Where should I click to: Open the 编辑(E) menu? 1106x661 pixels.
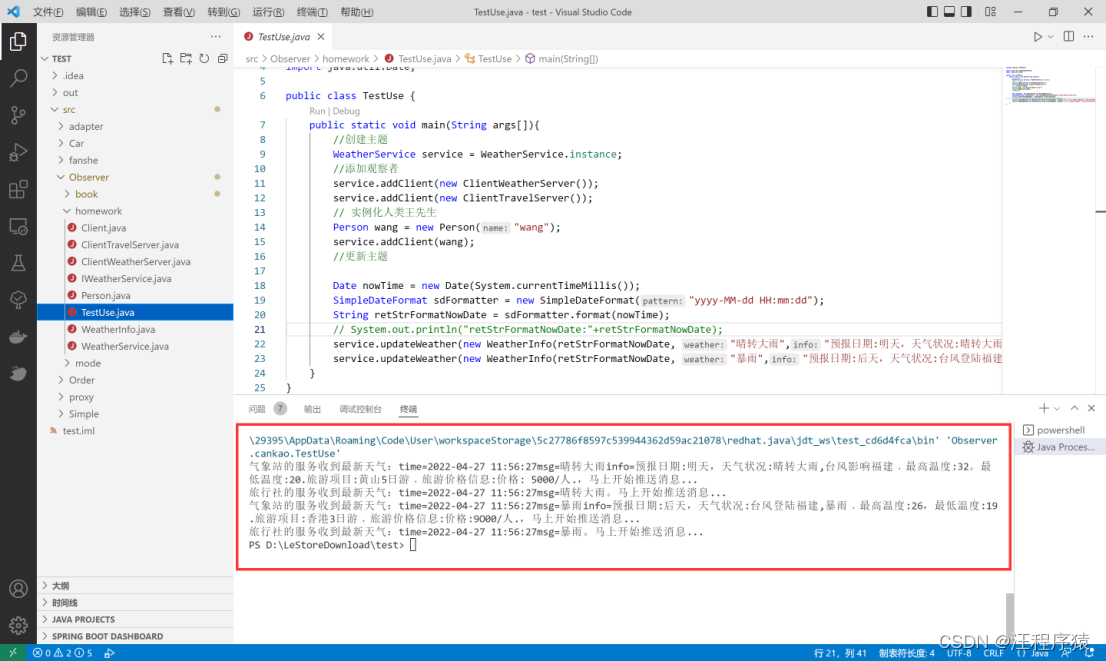91,12
